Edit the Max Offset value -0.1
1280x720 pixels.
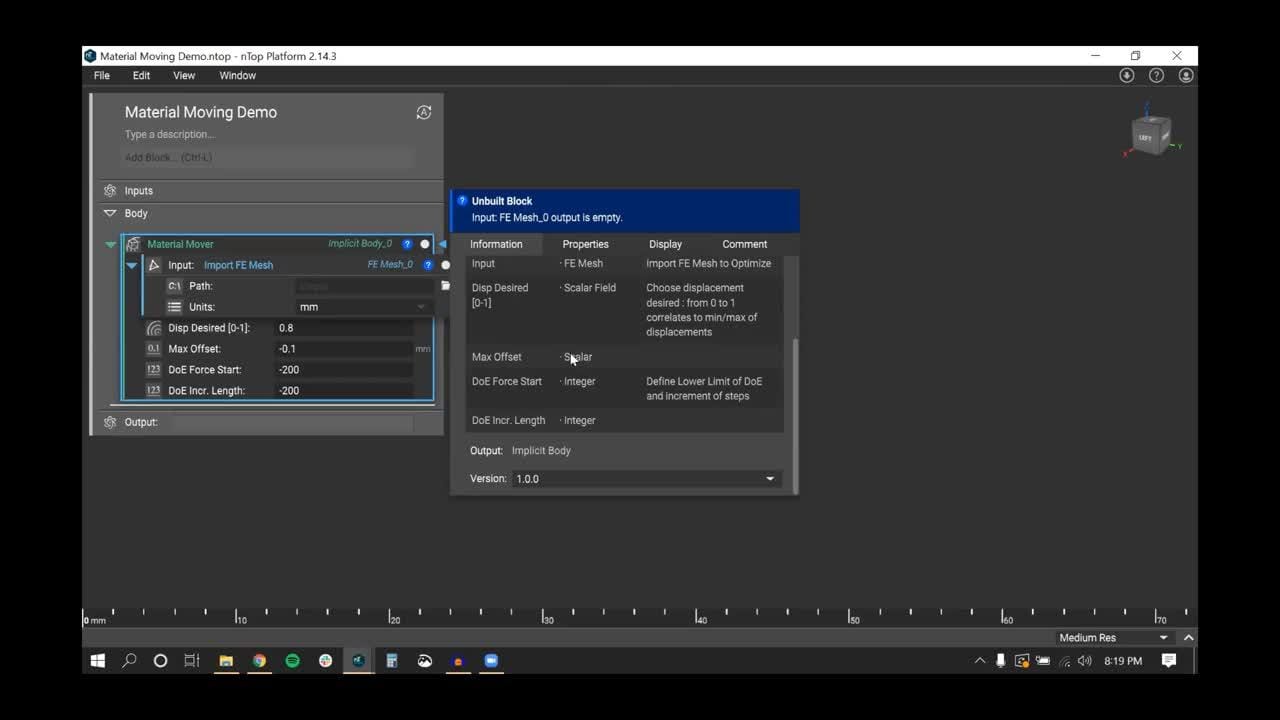point(344,349)
